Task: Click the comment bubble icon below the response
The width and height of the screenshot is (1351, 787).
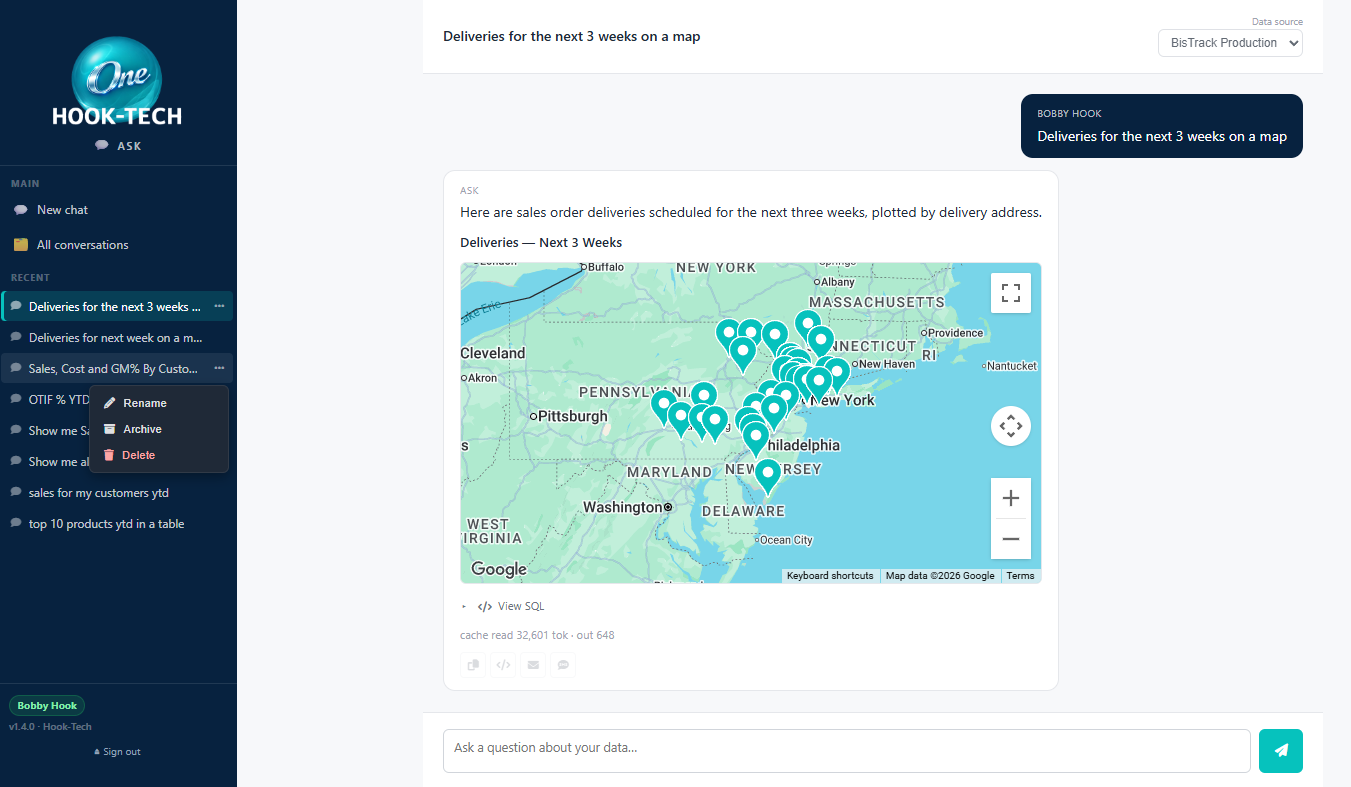Action: pos(563,664)
